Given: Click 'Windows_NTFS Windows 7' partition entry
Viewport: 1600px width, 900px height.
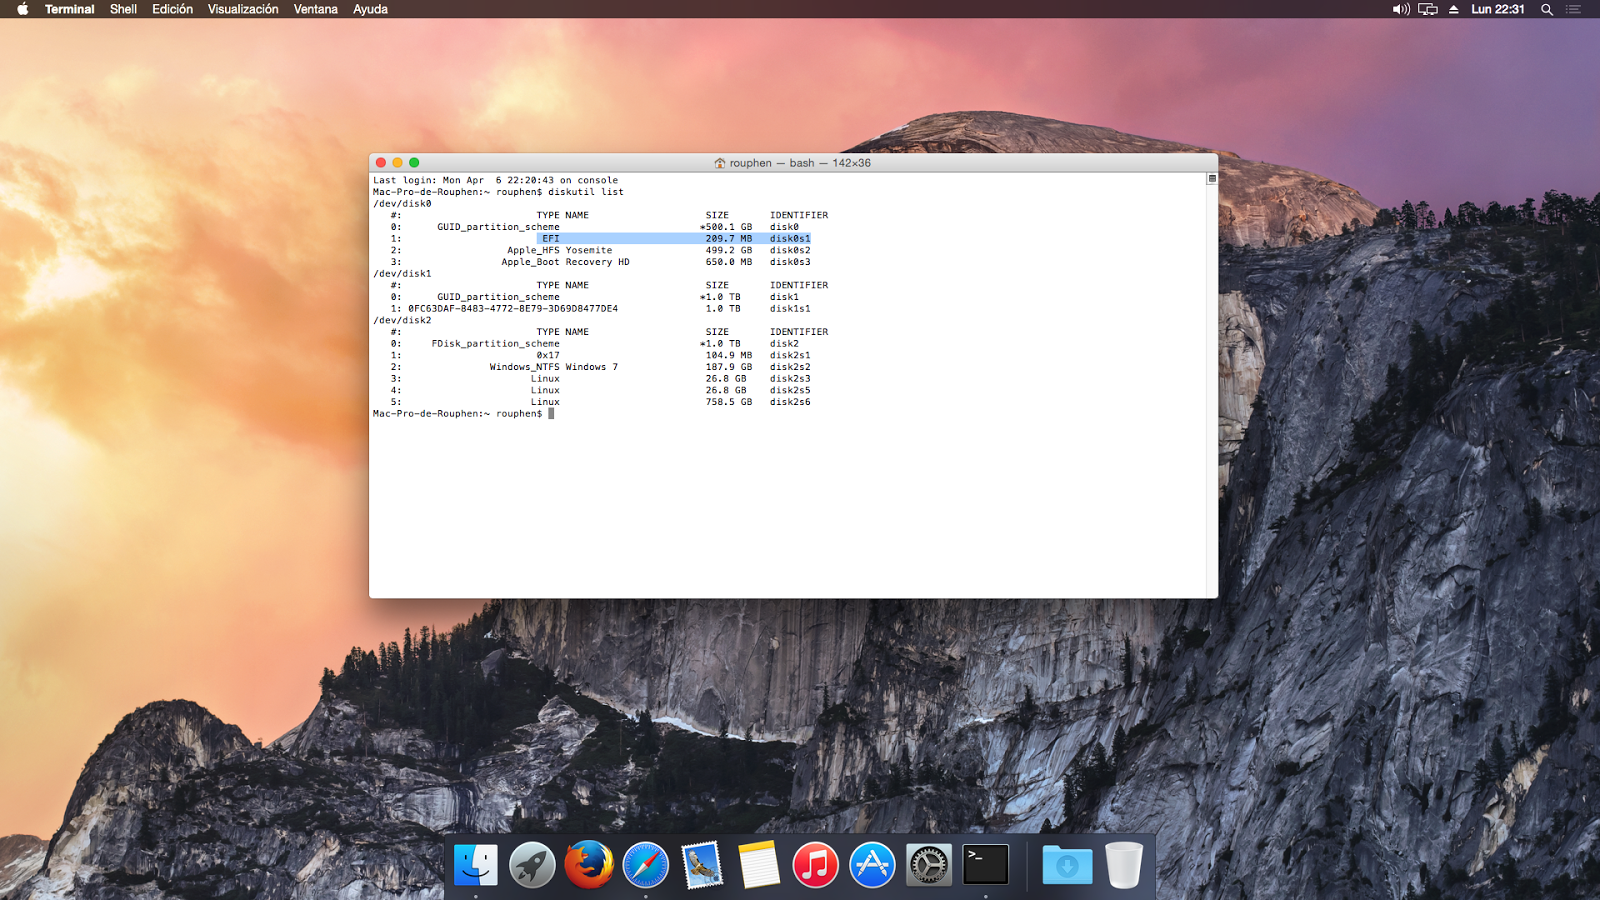Looking at the screenshot, I should click(554, 367).
